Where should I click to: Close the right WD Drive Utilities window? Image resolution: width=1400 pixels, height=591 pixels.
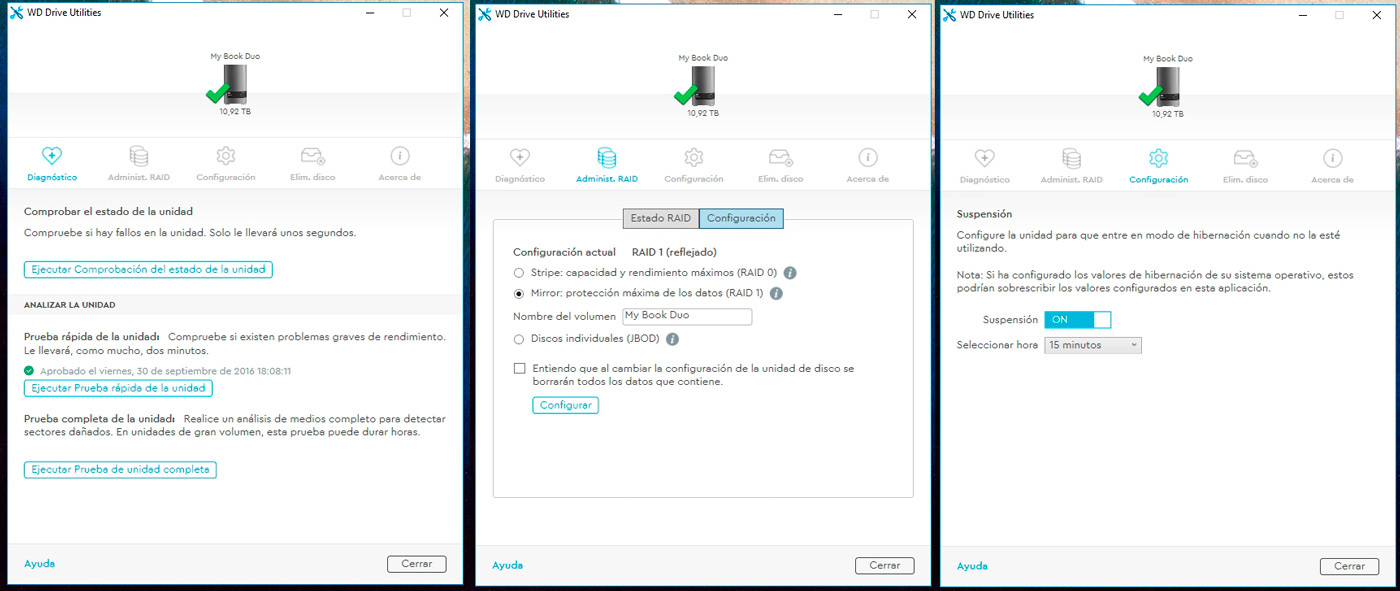click(1377, 14)
